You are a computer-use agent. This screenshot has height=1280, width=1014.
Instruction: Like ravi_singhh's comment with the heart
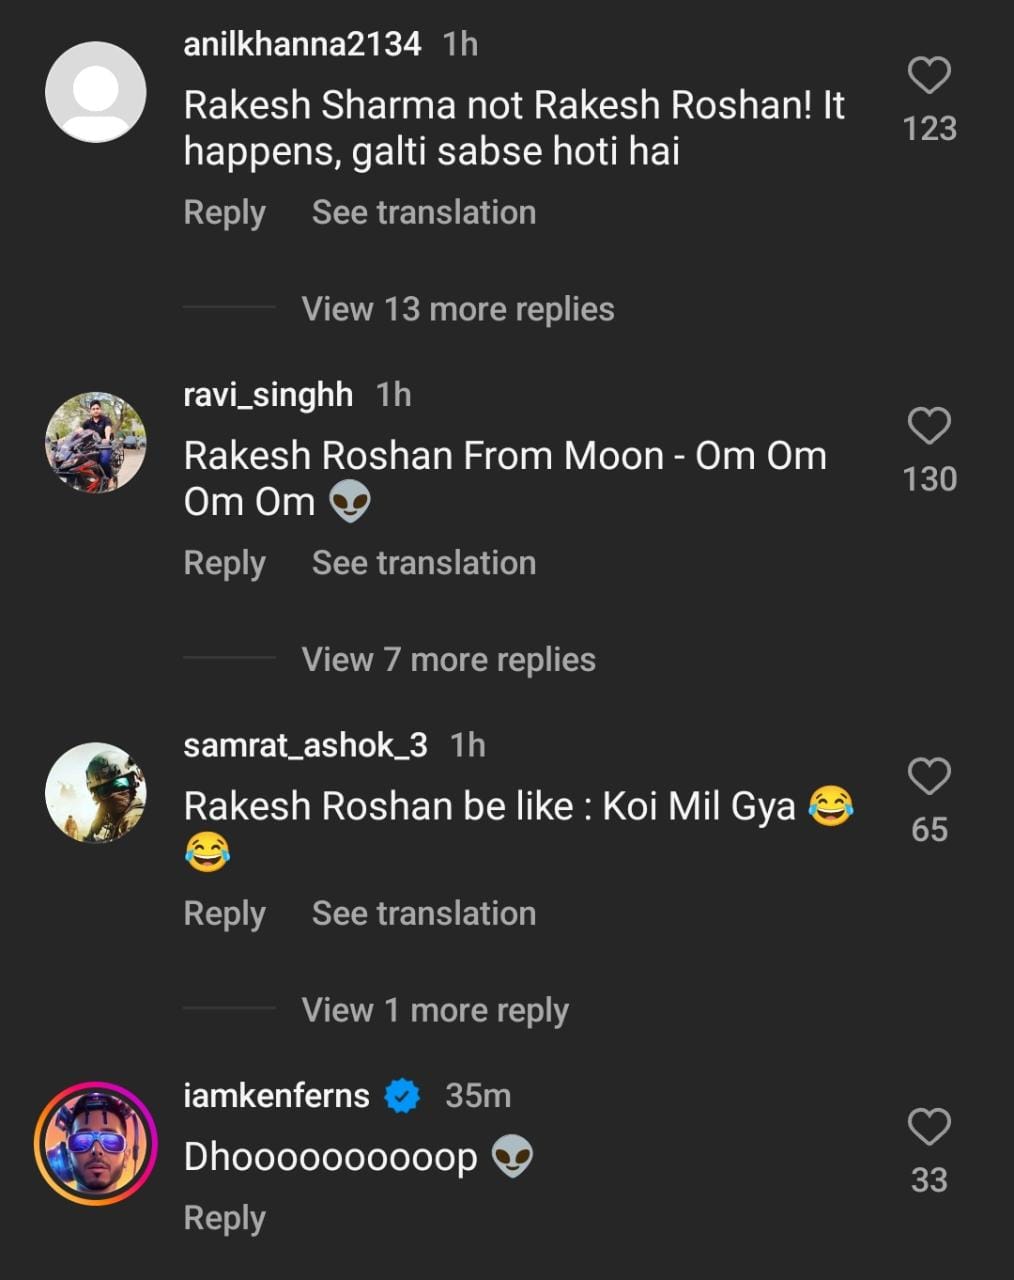point(929,426)
